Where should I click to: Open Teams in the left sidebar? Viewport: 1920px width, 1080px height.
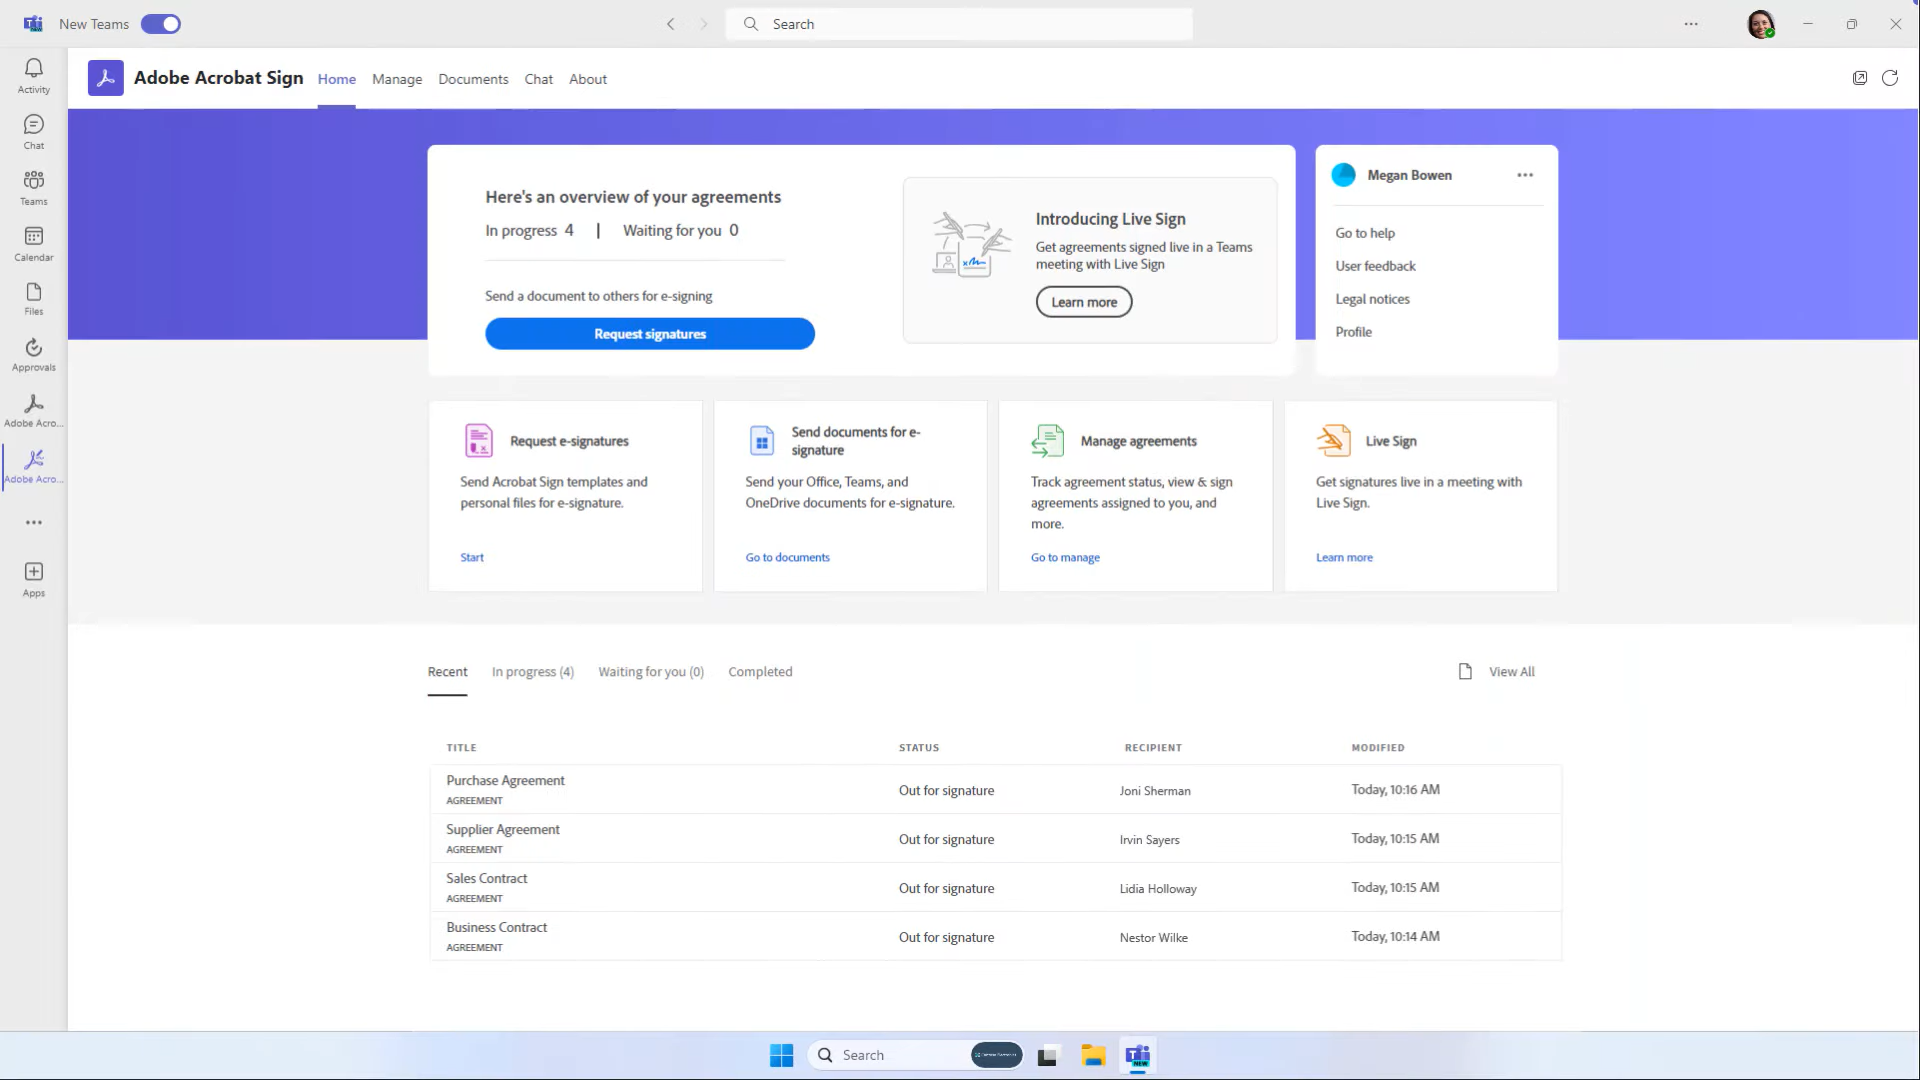[x=34, y=187]
